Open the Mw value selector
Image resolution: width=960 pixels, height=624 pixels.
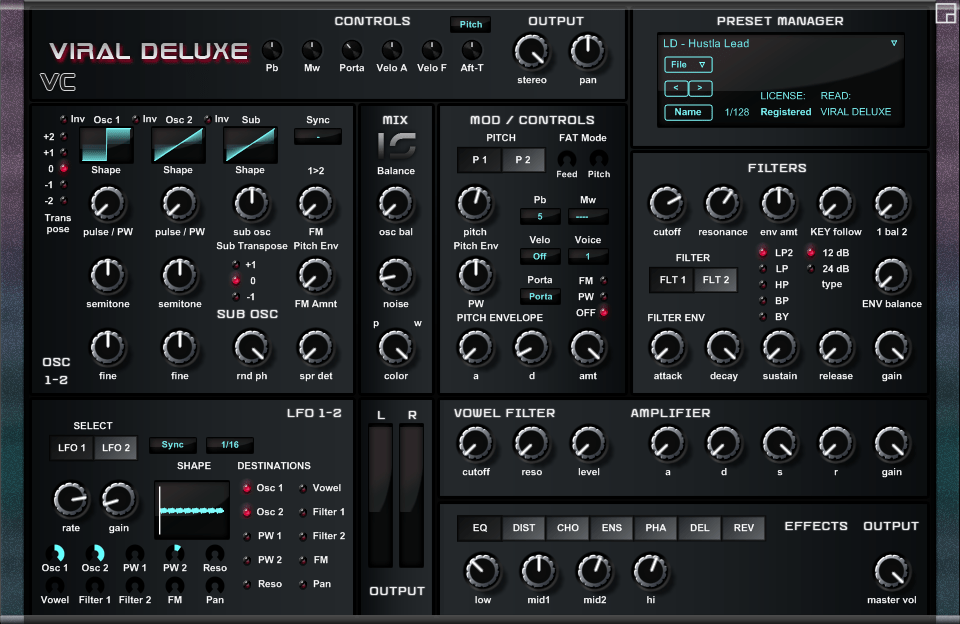588,216
